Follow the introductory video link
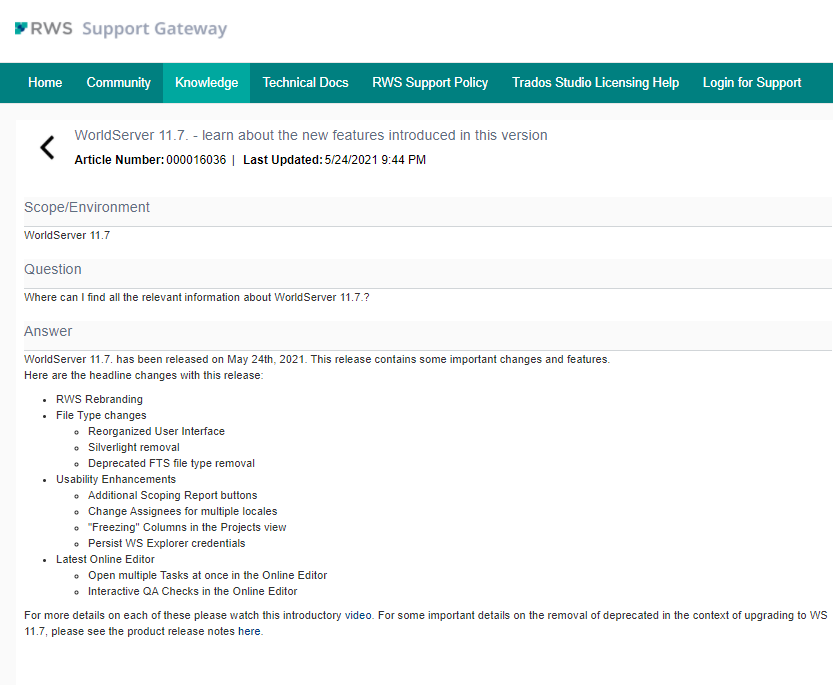 pyautogui.click(x=358, y=615)
